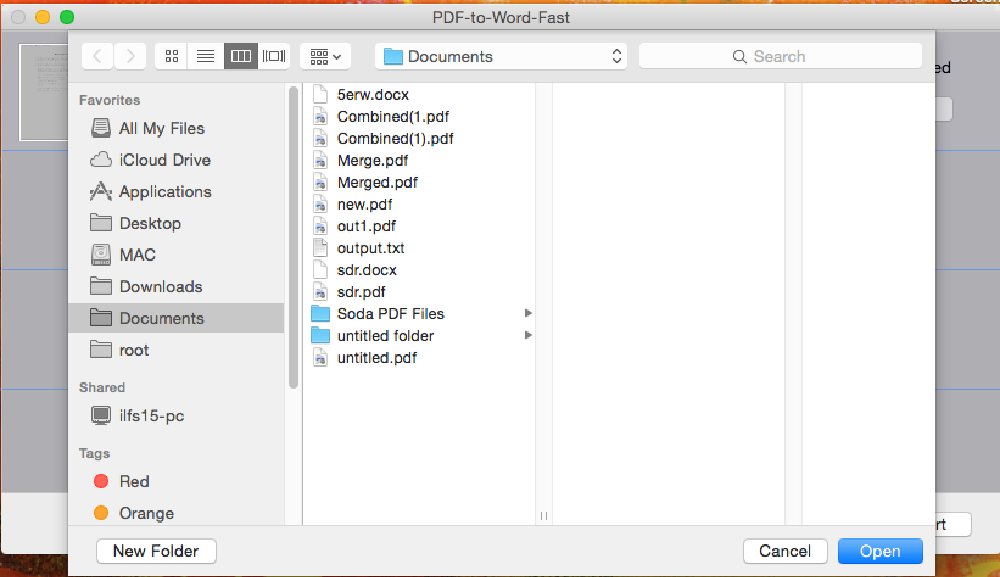Viewport: 1000px width, 577px height.
Task: Switch to column view
Action: (240, 56)
